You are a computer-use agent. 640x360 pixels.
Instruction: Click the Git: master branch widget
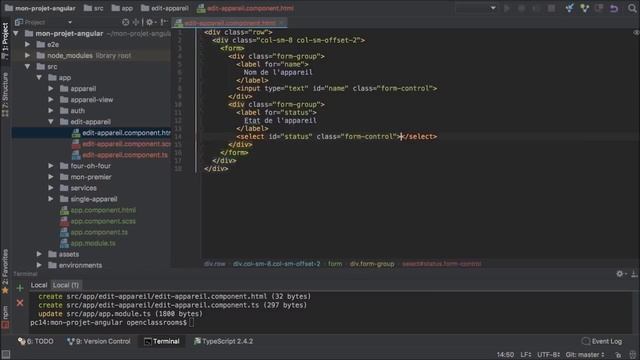coord(585,355)
